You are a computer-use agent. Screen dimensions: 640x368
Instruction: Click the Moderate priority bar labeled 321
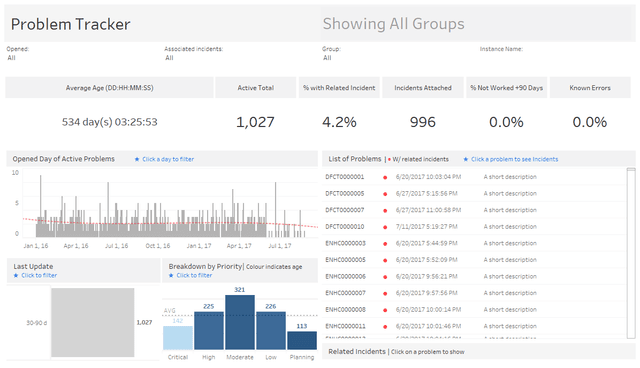tap(240, 322)
